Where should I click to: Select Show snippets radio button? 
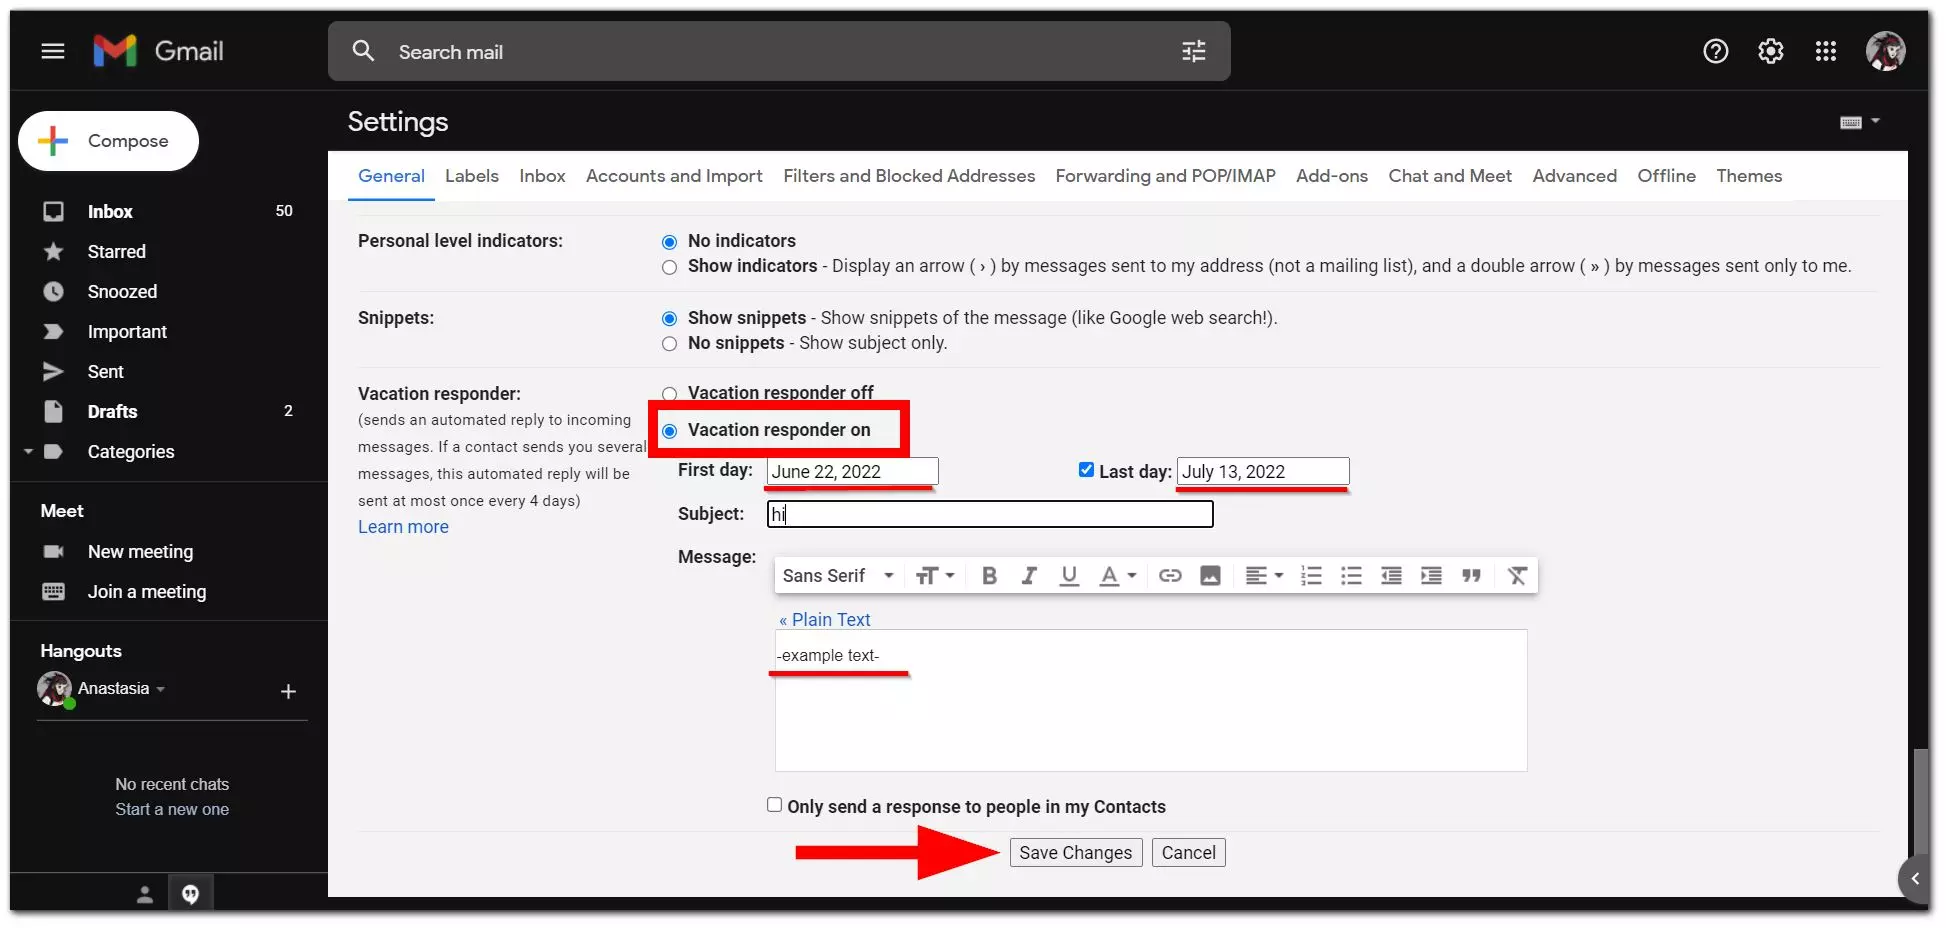(670, 319)
